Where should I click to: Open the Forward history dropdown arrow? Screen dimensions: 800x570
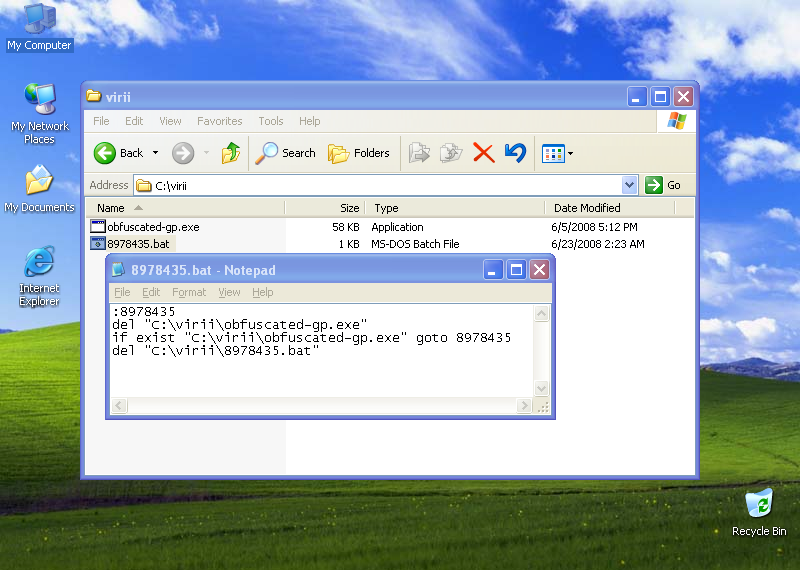[206, 153]
